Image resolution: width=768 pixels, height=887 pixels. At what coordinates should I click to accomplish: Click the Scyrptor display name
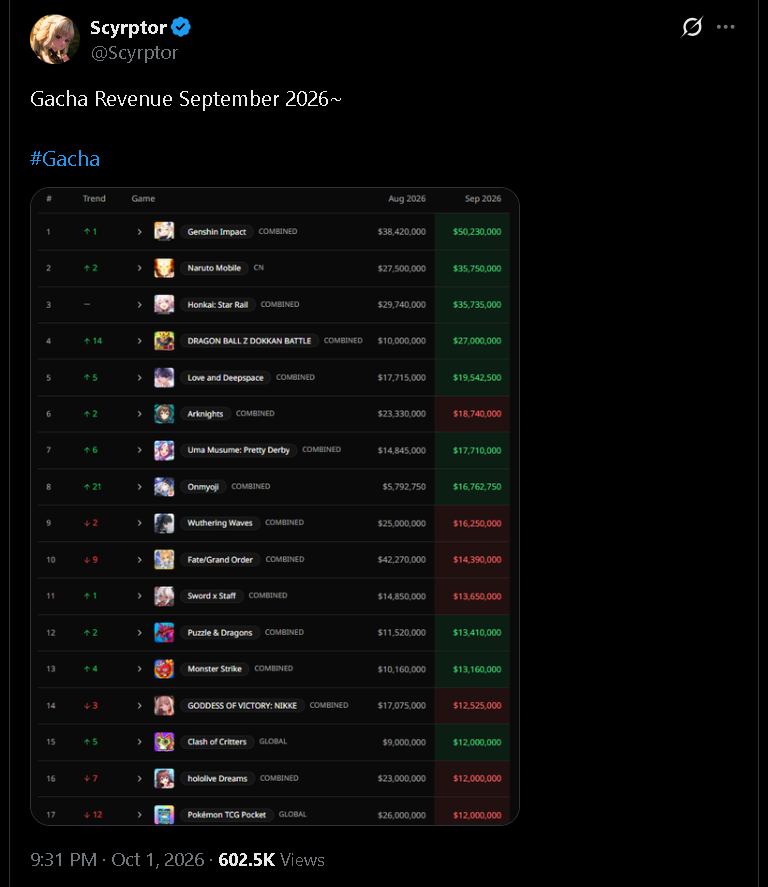coord(128,28)
